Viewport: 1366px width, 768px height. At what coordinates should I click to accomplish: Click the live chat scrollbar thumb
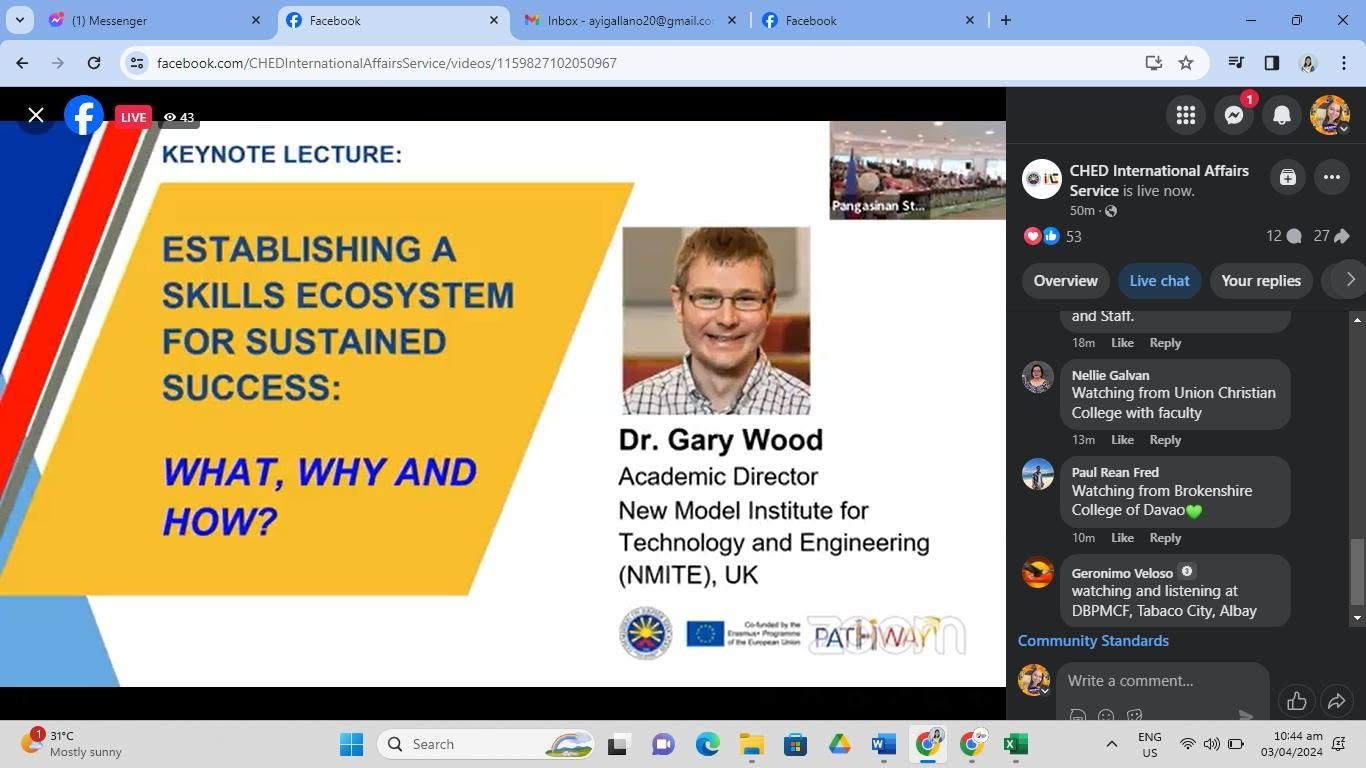coord(1357,571)
